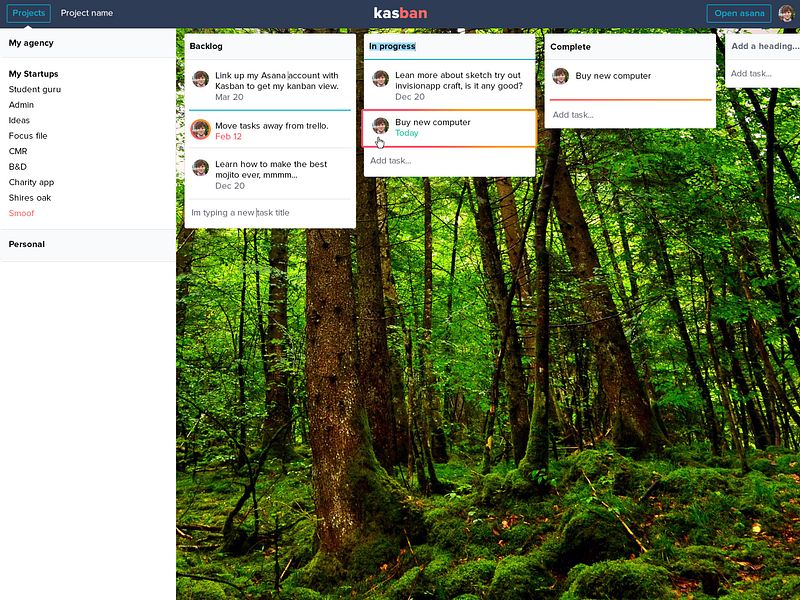Click the Project name label

pos(87,13)
